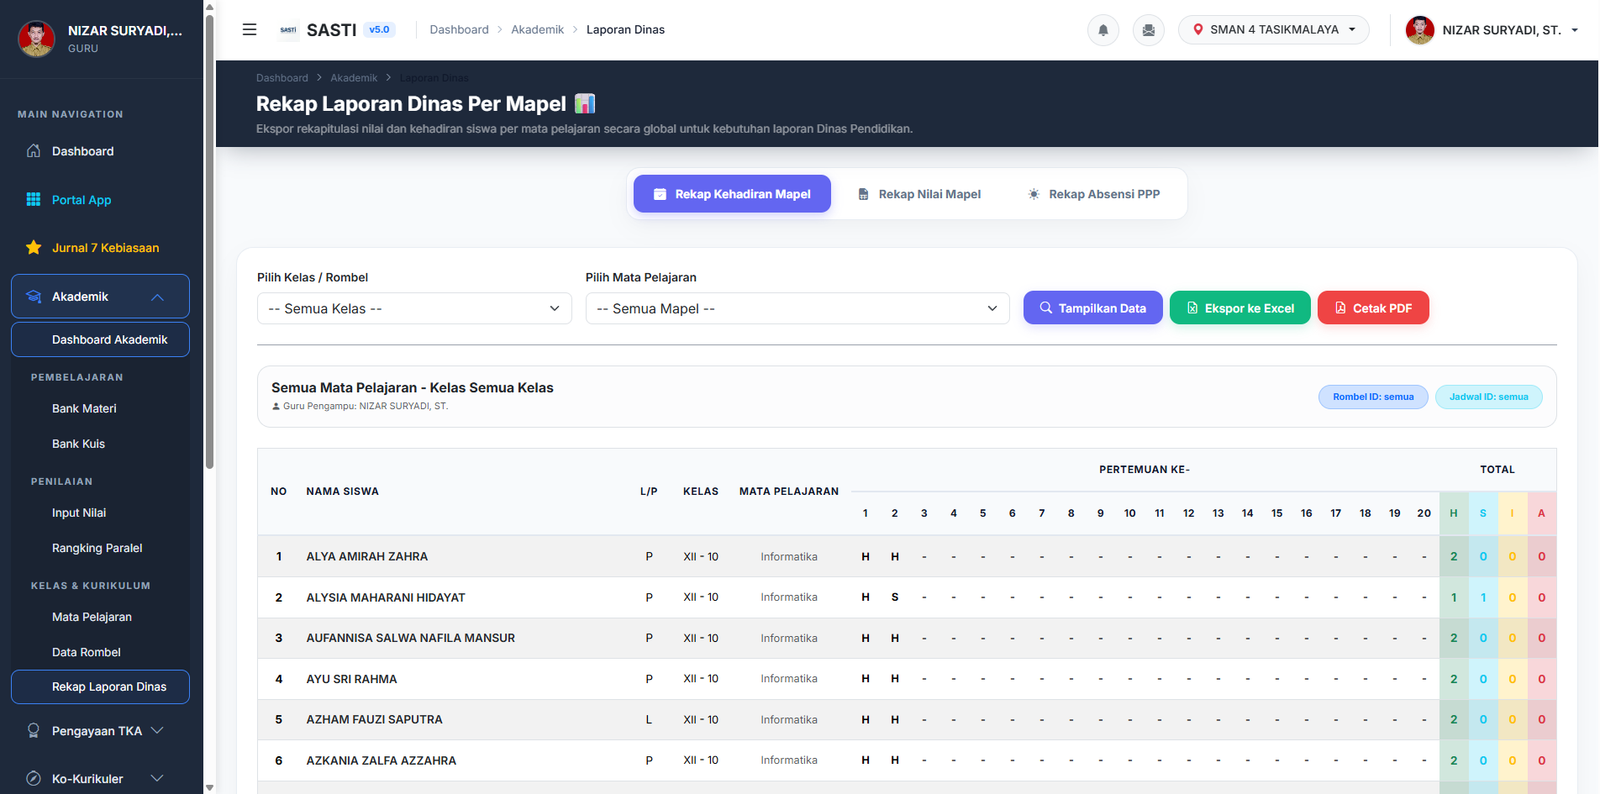Click the NAMA SISWA column header
1600x794 pixels.
click(x=343, y=491)
